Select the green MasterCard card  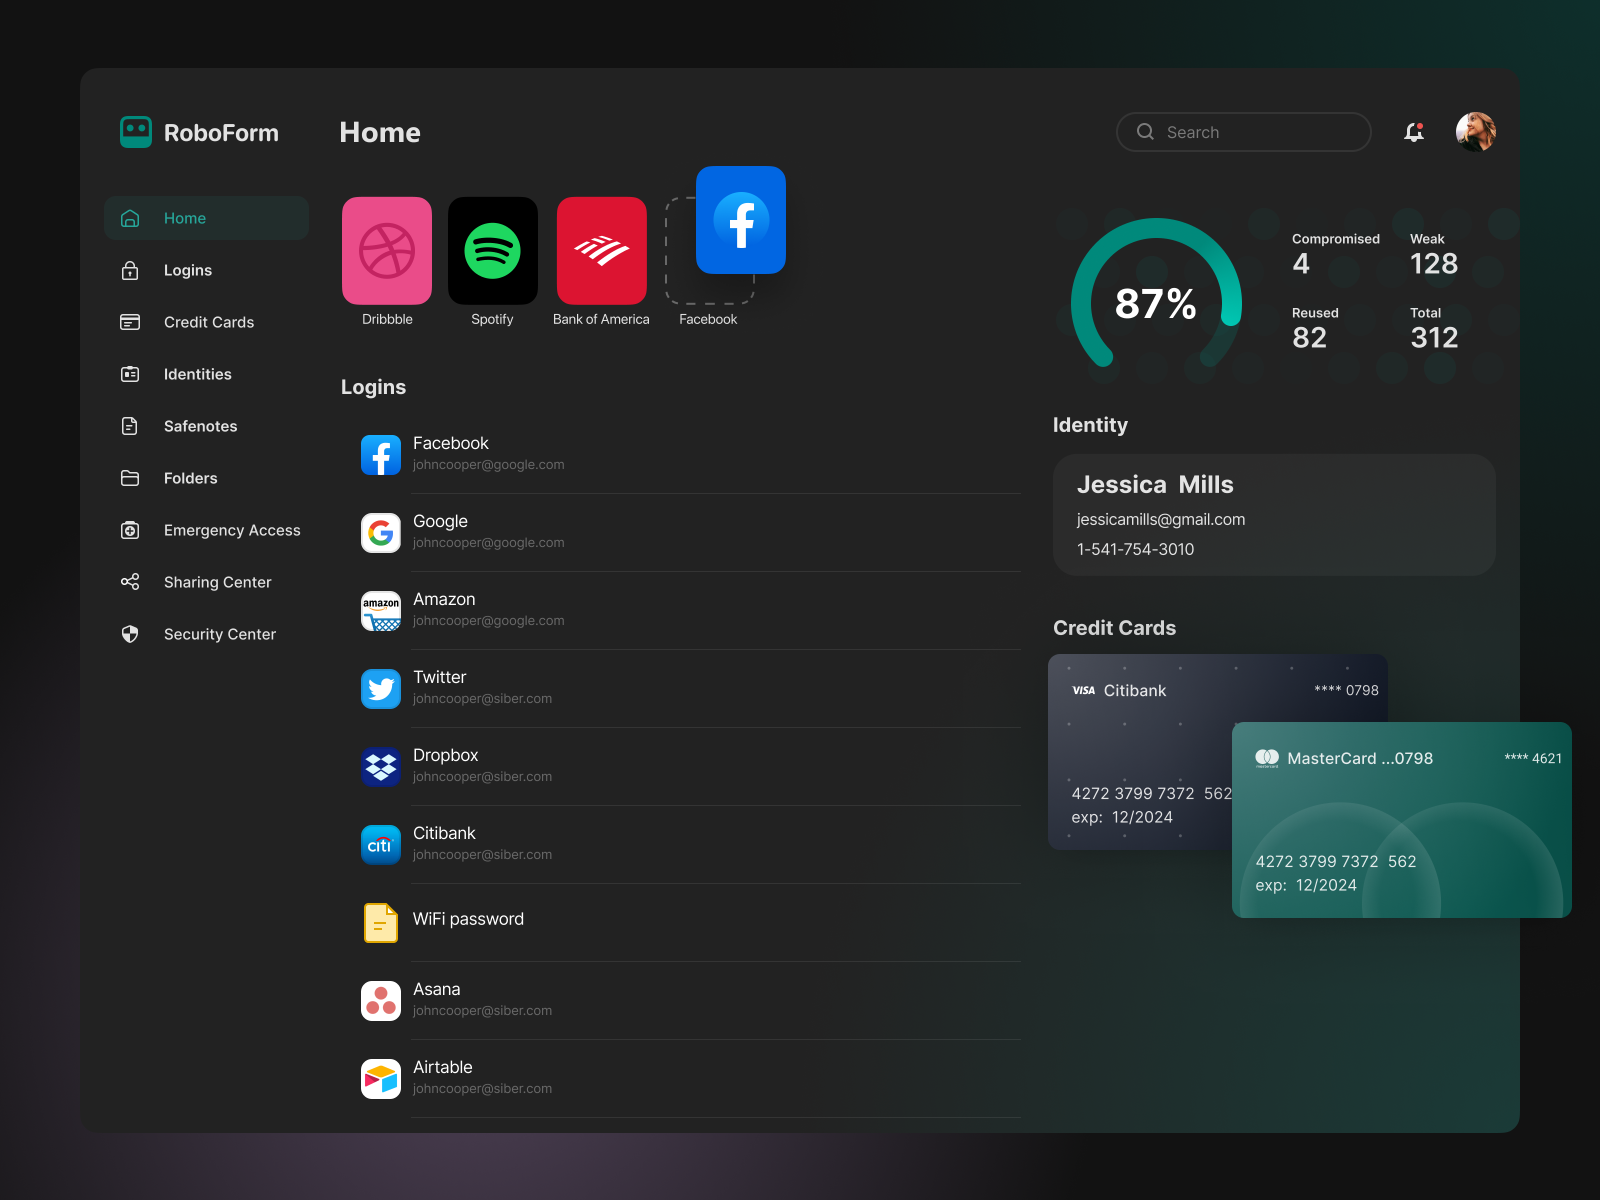(x=1401, y=820)
